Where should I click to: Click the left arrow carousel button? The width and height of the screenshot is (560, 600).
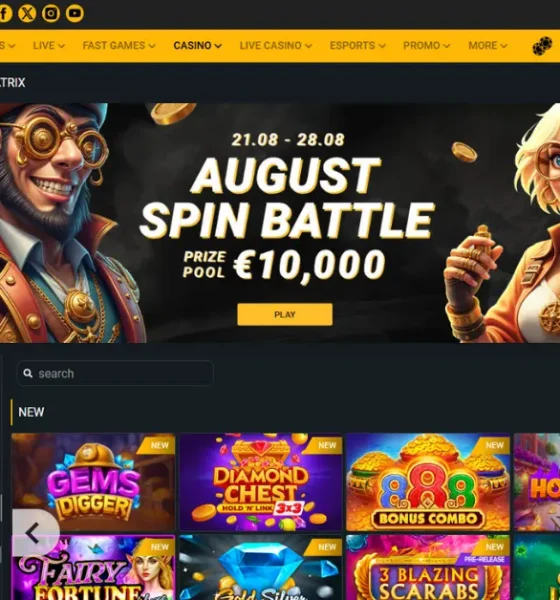[32, 533]
